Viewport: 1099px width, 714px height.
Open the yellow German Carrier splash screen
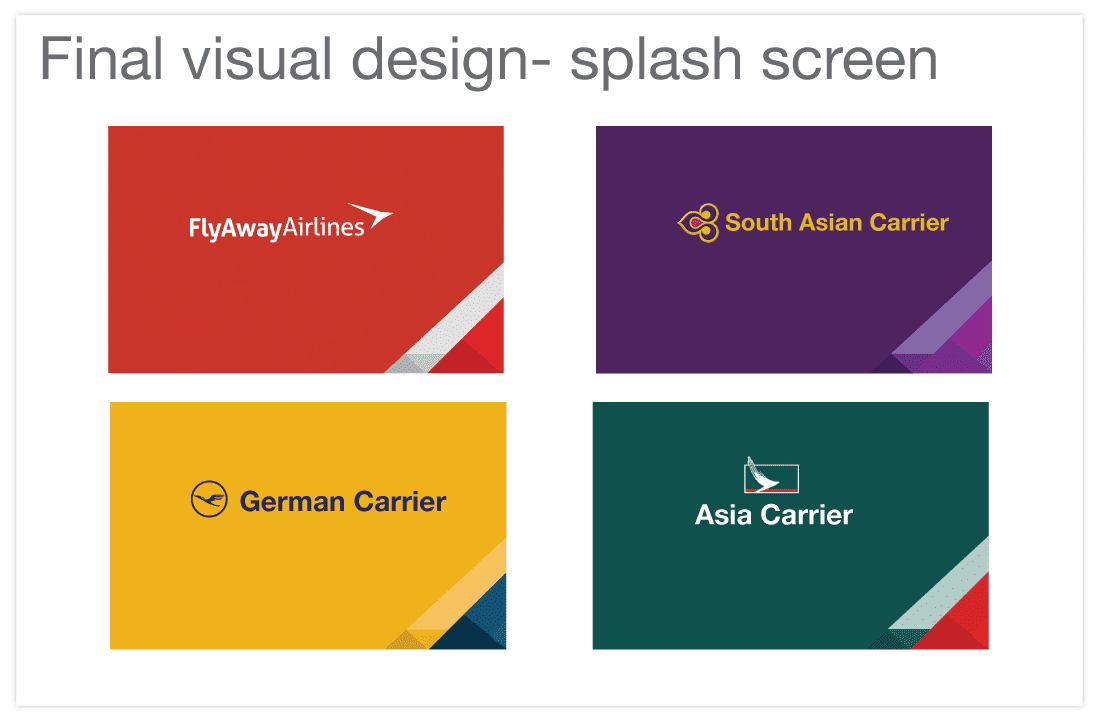coord(308,526)
